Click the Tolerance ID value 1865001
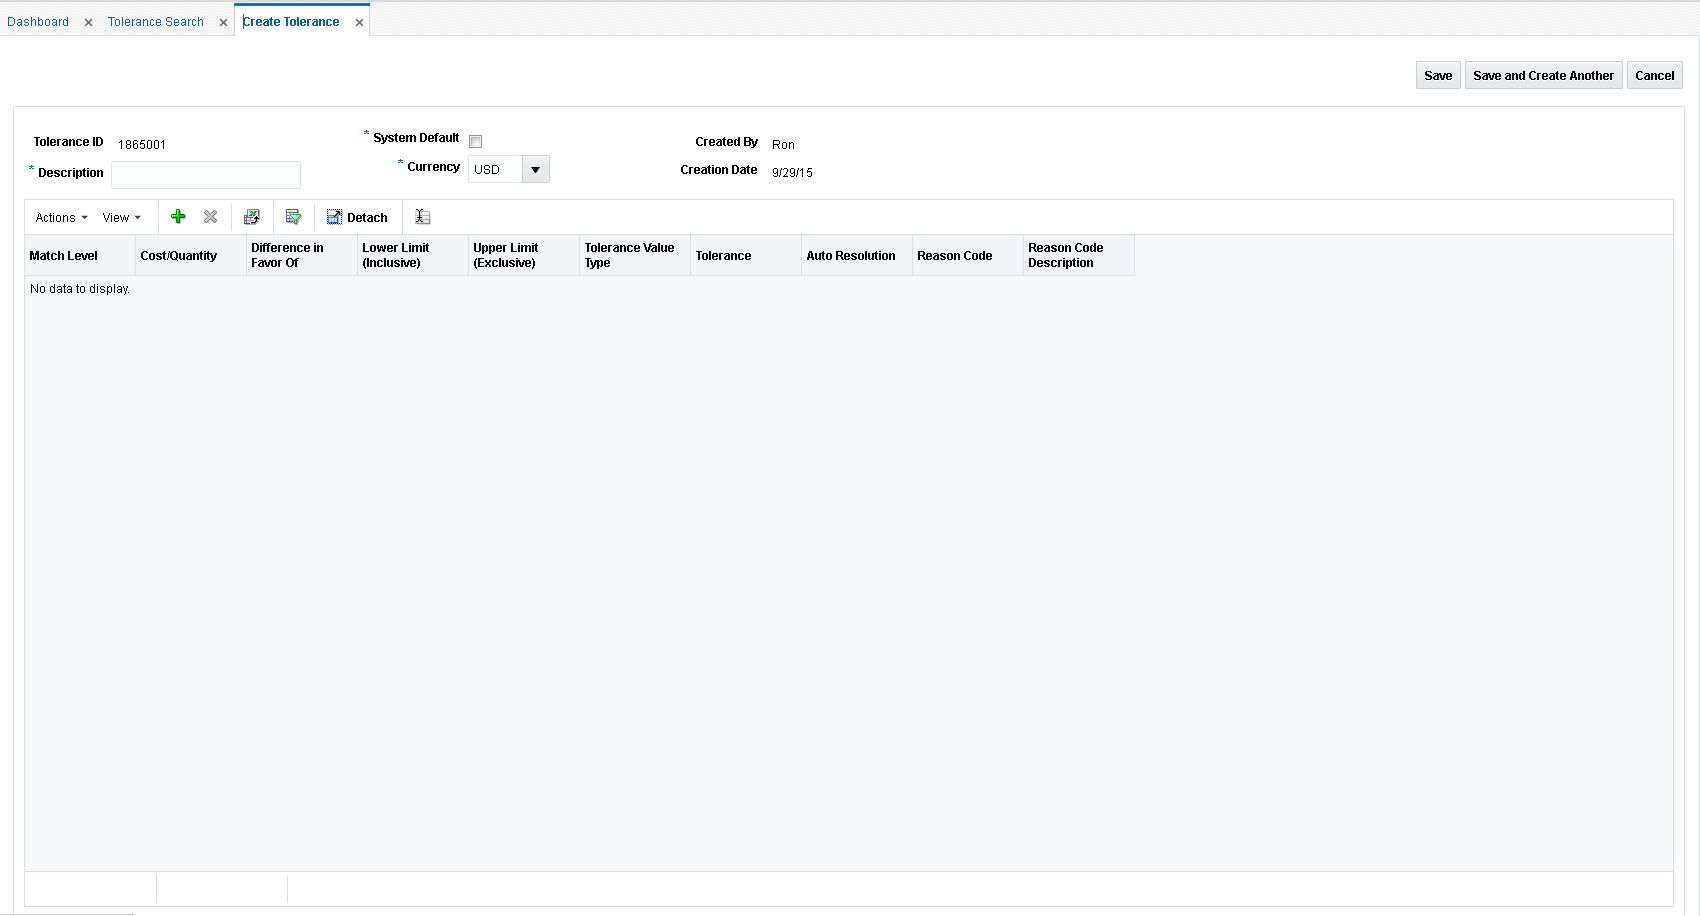 coord(142,145)
